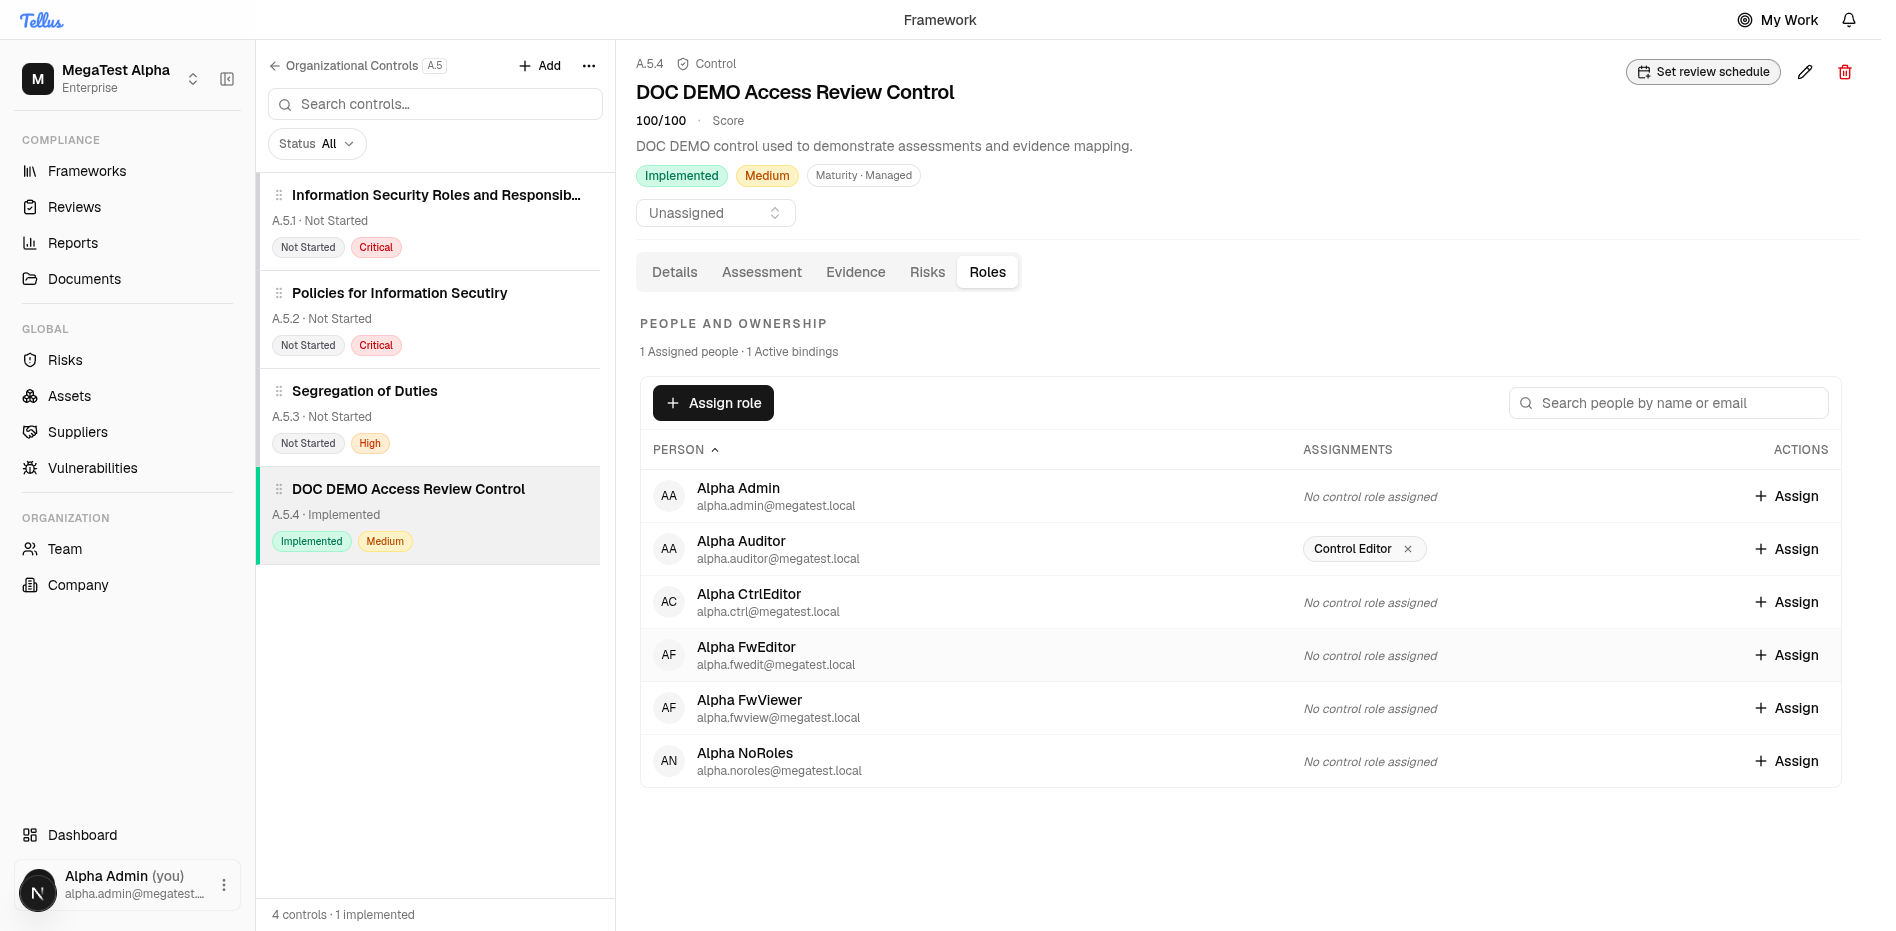
Task: Click Assign role button
Action: pos(713,403)
